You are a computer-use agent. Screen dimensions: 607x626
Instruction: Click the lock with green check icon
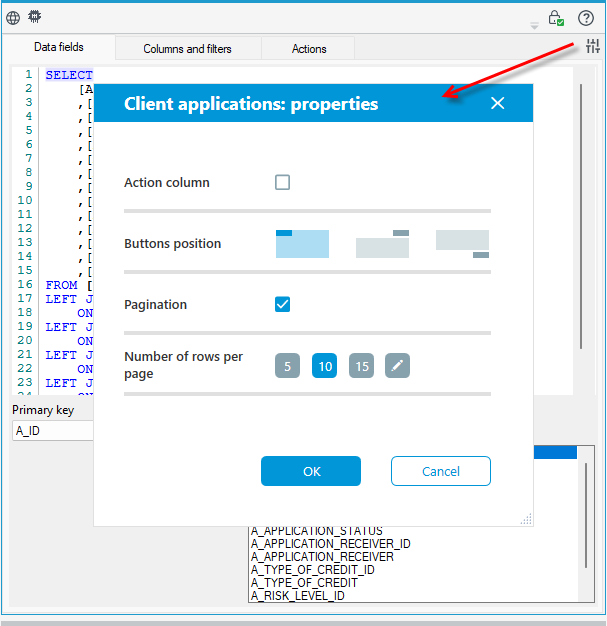555,18
